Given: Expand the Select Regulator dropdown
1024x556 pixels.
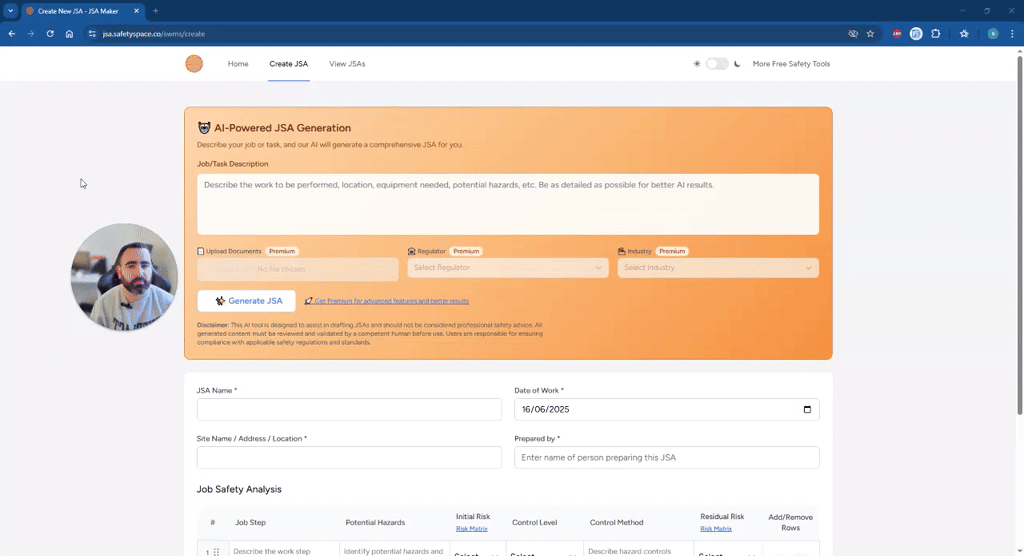Looking at the screenshot, I should tap(508, 268).
